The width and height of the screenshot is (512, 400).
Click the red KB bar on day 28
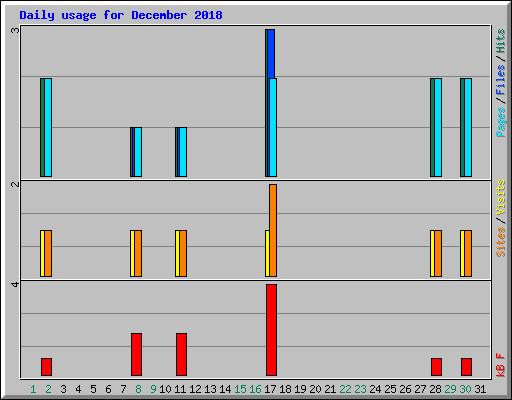(436, 367)
